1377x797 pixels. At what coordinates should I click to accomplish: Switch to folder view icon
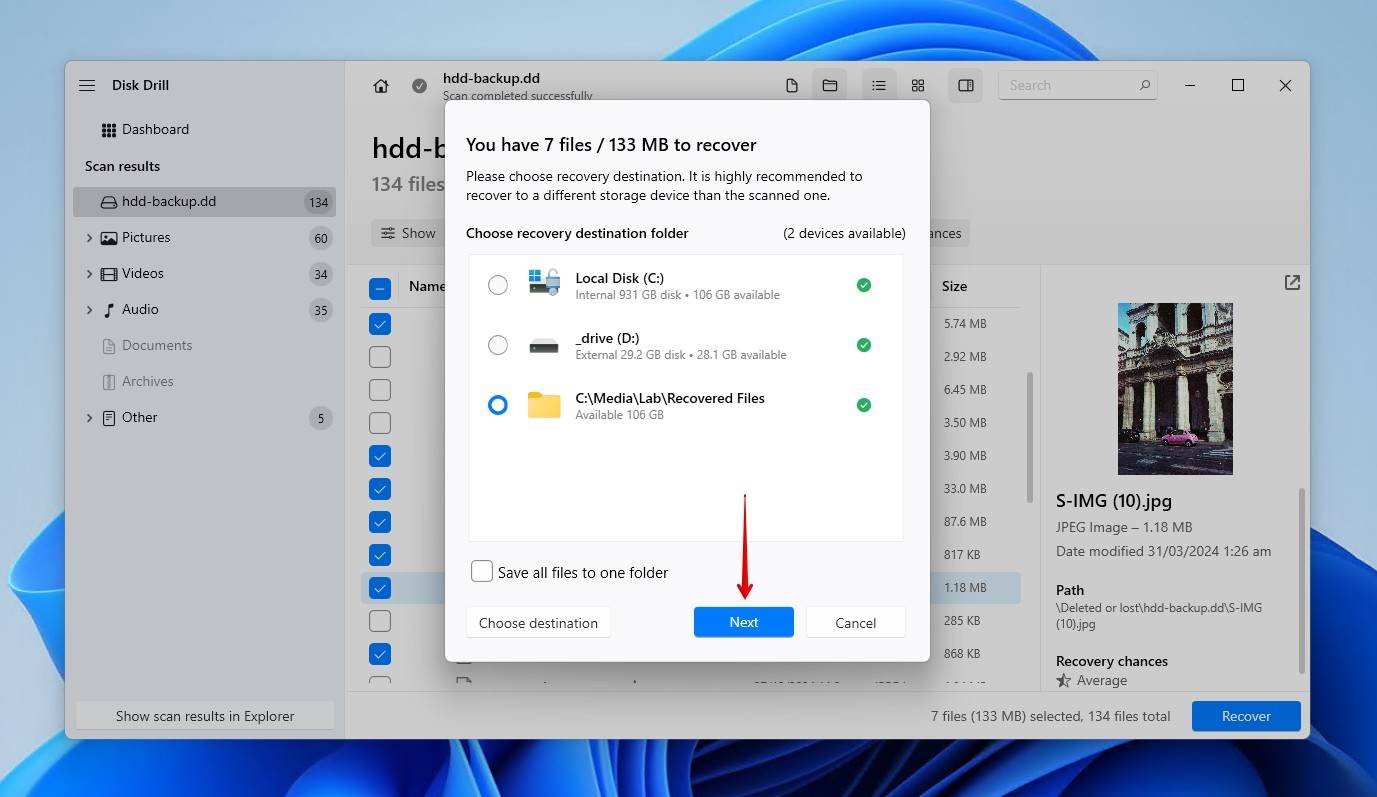click(x=830, y=86)
